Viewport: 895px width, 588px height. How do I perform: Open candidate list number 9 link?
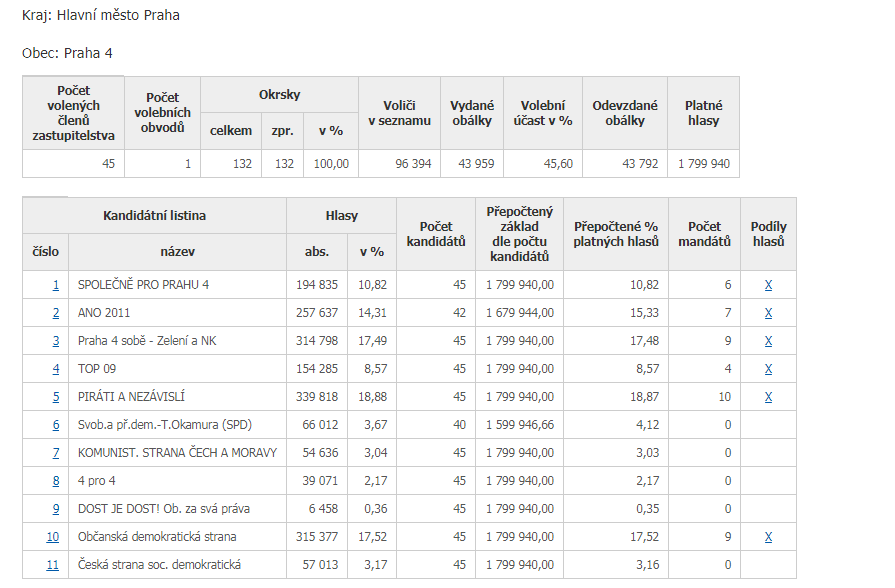point(55,509)
